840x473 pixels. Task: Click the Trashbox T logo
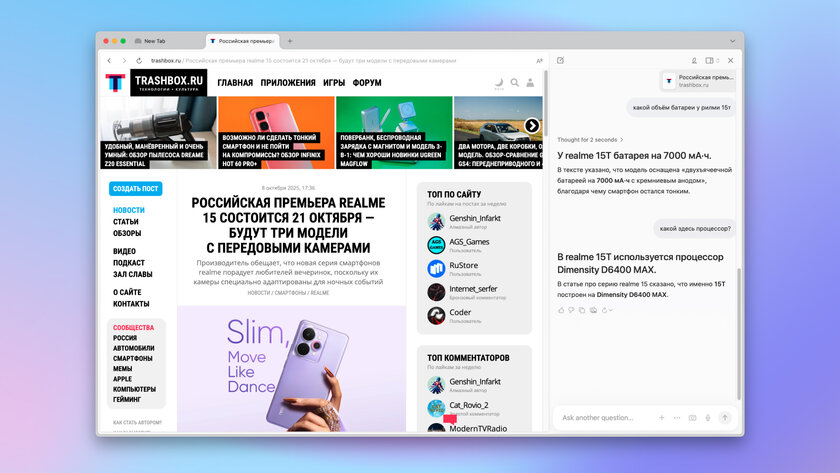tap(115, 82)
